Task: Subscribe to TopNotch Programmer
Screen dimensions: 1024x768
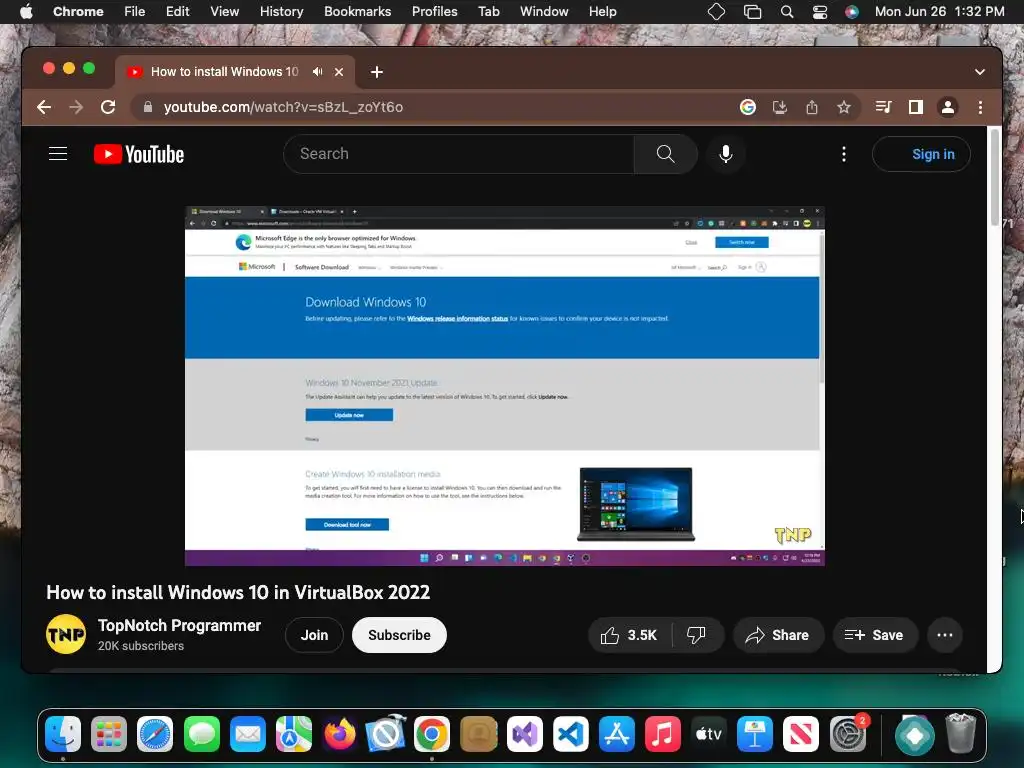Action: [x=399, y=635]
